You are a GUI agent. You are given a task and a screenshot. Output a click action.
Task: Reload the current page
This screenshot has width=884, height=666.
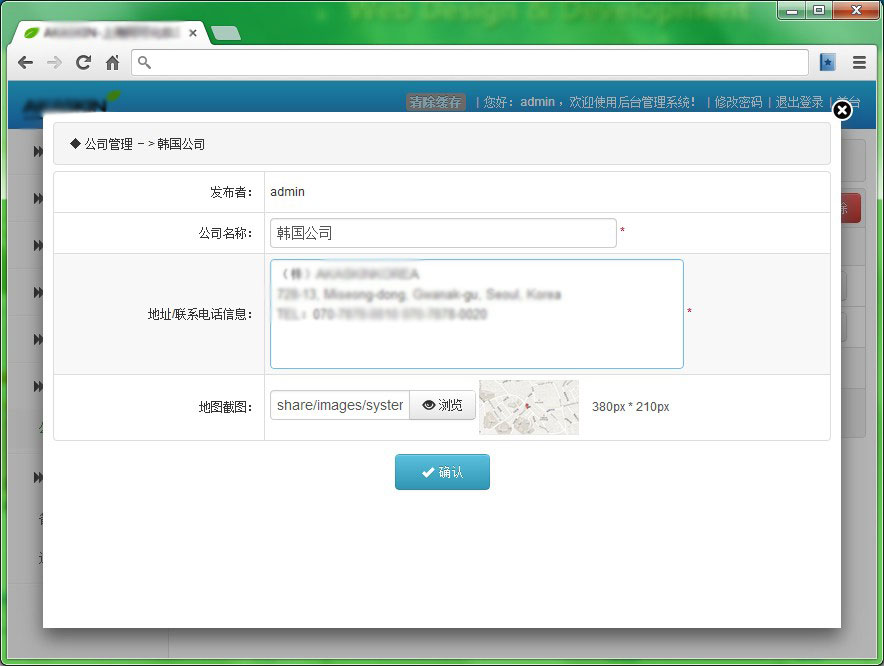pyautogui.click(x=83, y=62)
